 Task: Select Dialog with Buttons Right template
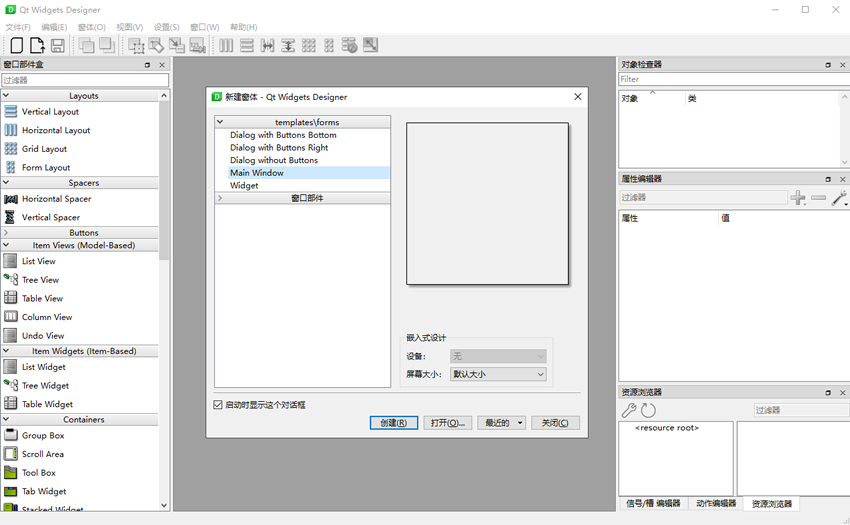click(279, 148)
